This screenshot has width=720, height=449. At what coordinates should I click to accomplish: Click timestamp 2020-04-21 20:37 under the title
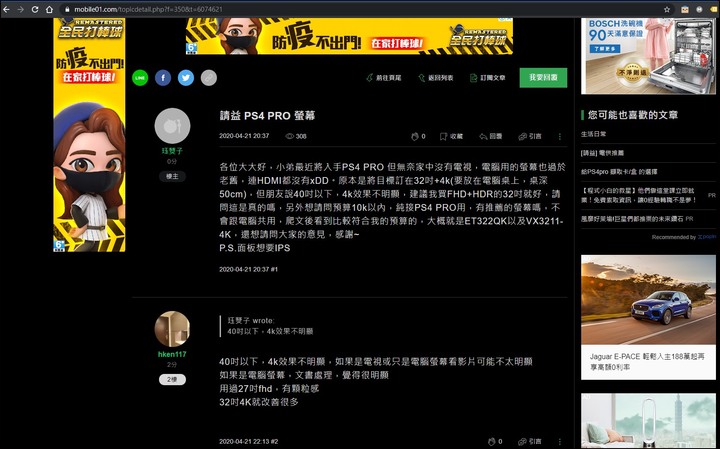244,136
